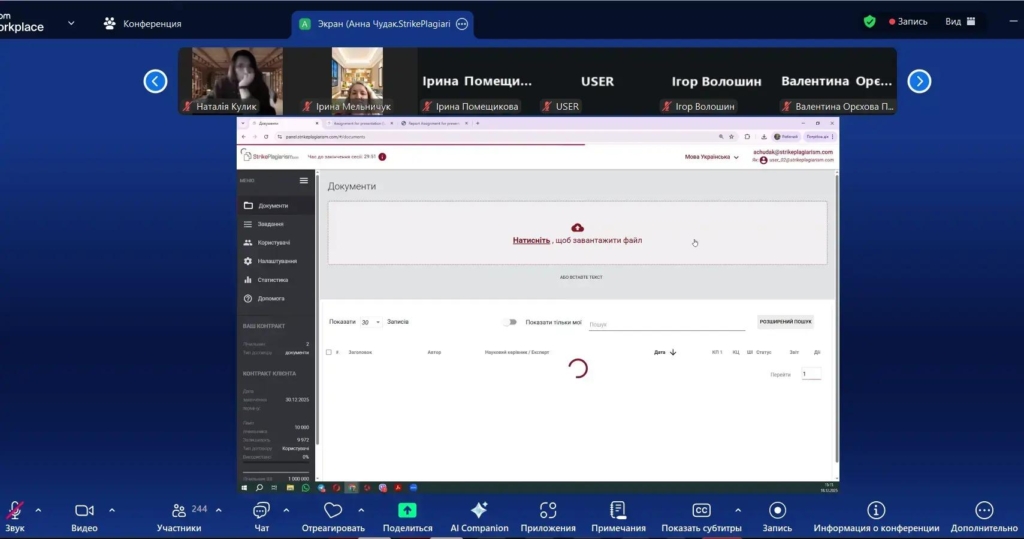1024x539 pixels.
Task: Click the Пошук search input field
Action: [666, 324]
